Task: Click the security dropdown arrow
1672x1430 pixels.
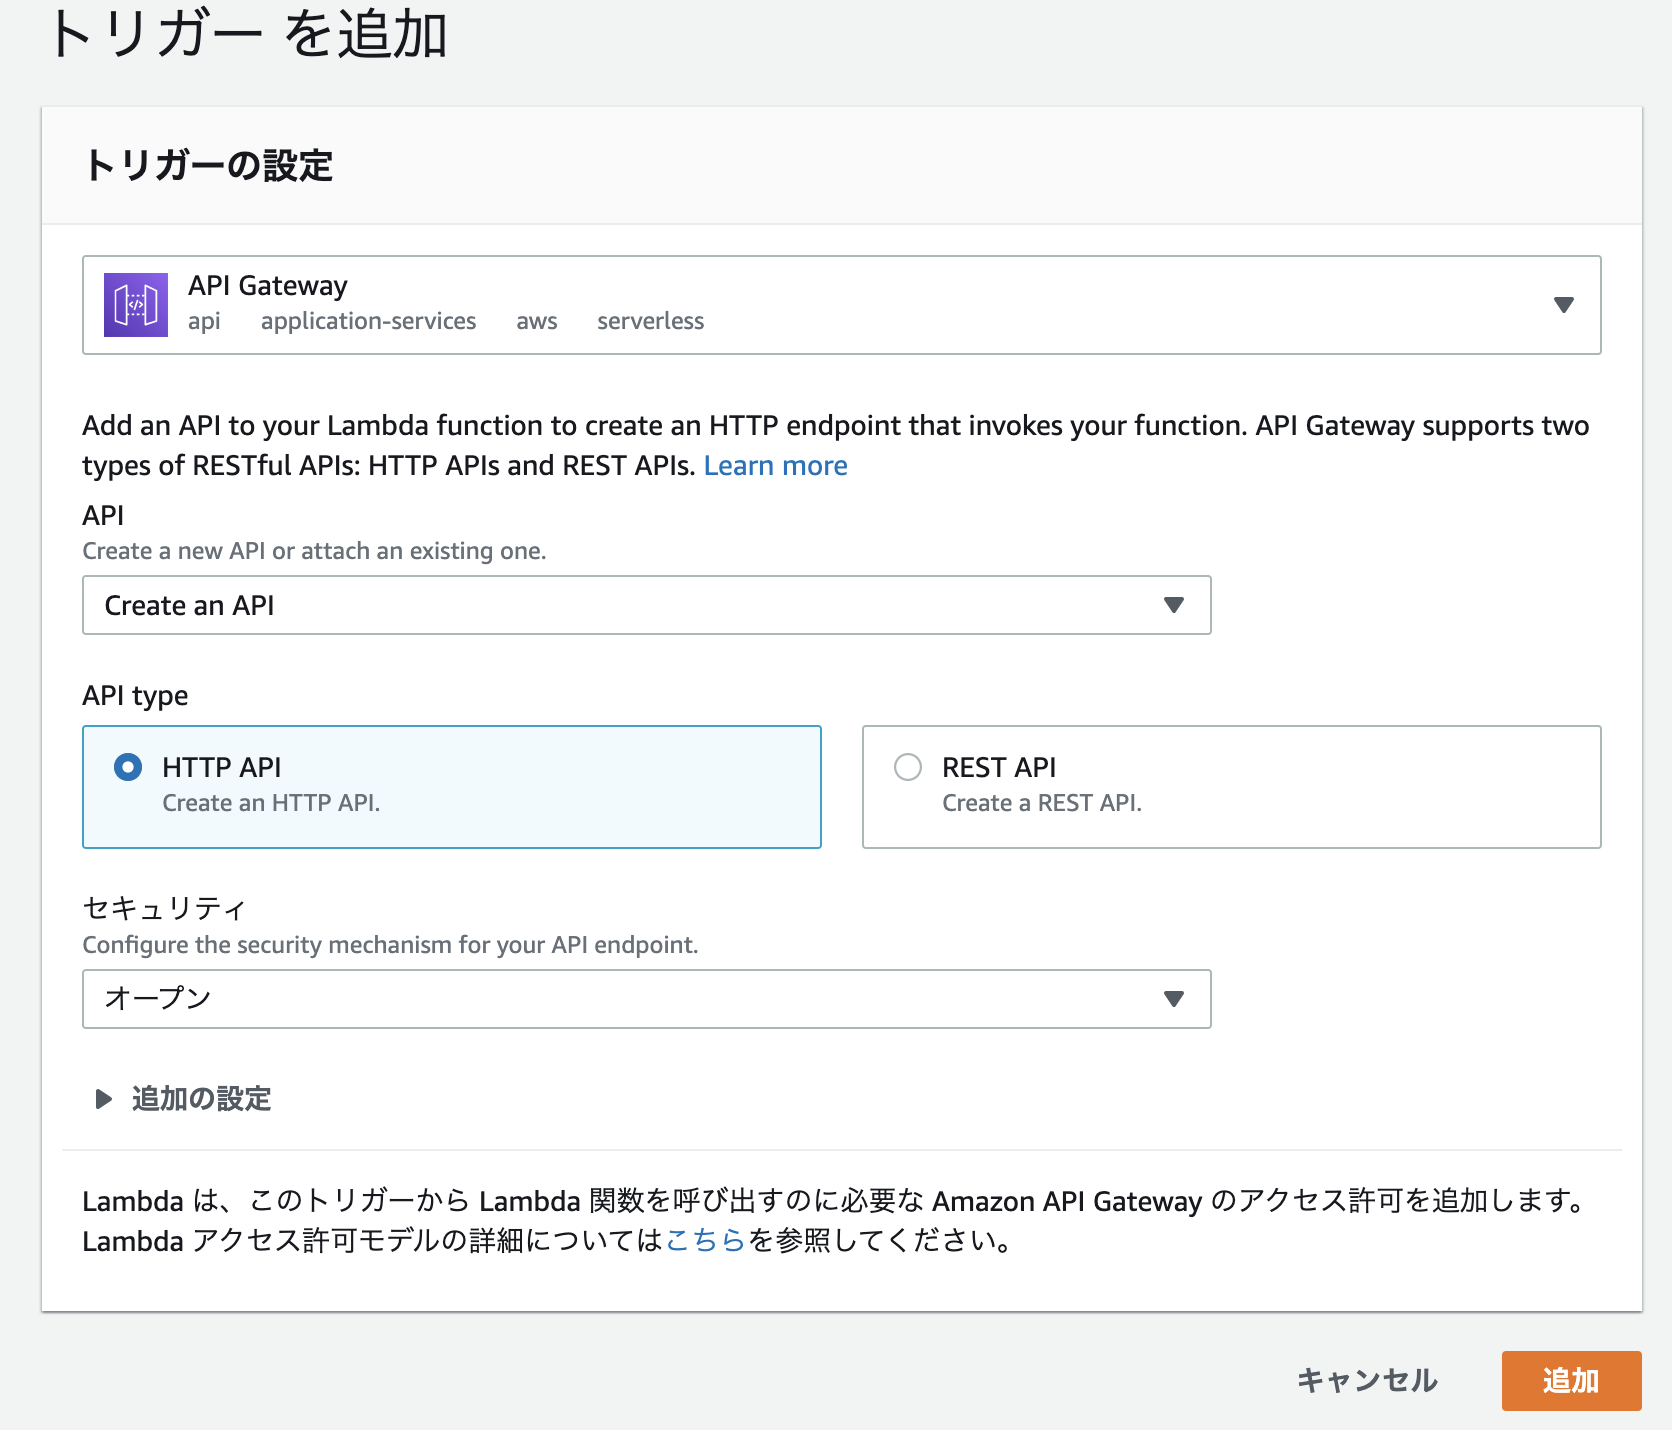Action: [x=1174, y=998]
